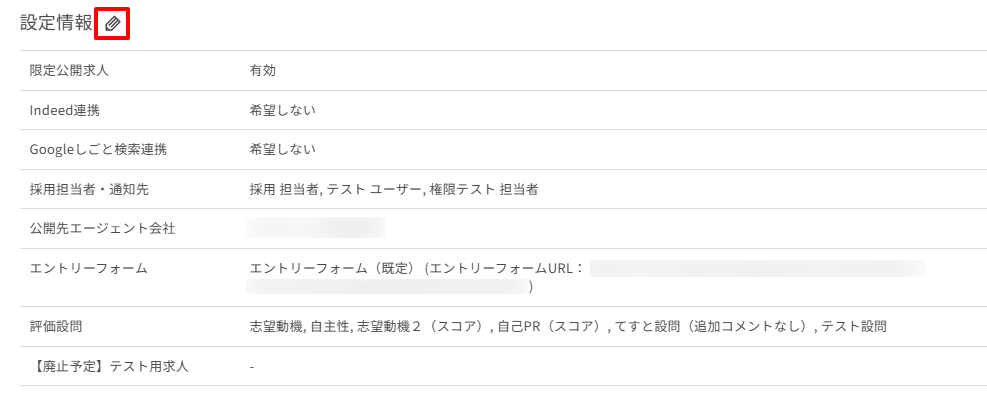Click the てすと設問（追加コメントなし） question
Screen dimensions: 987x402
pyautogui.click(x=714, y=327)
